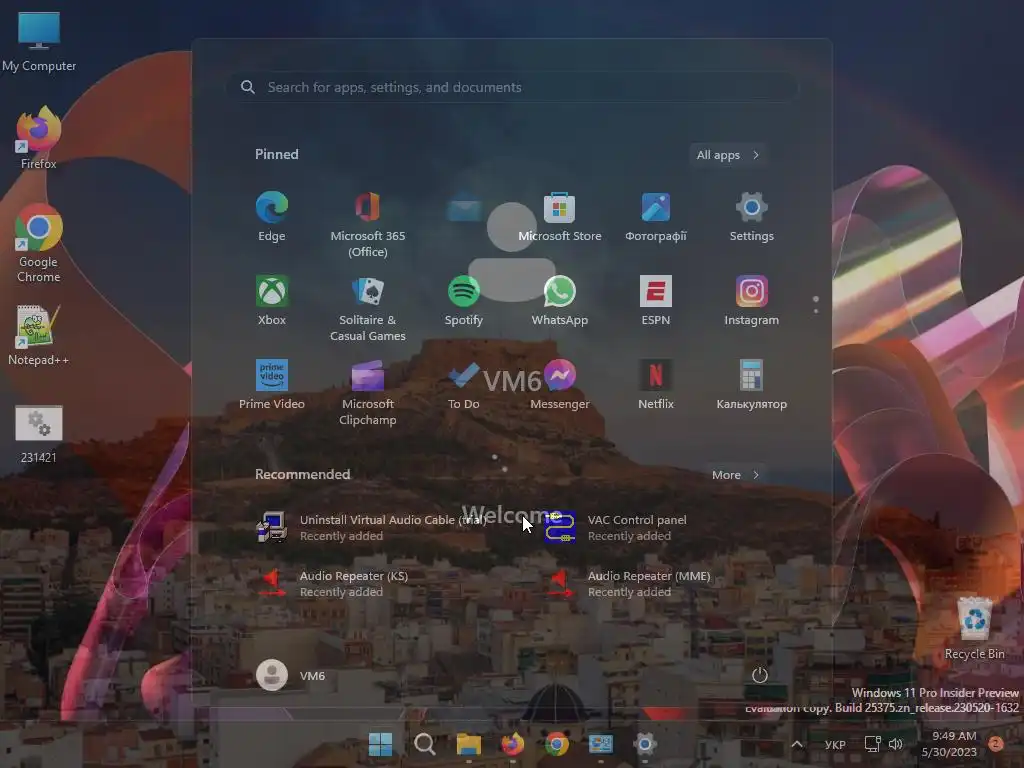
Task: Open the taskbar notification badge
Action: pos(996,744)
